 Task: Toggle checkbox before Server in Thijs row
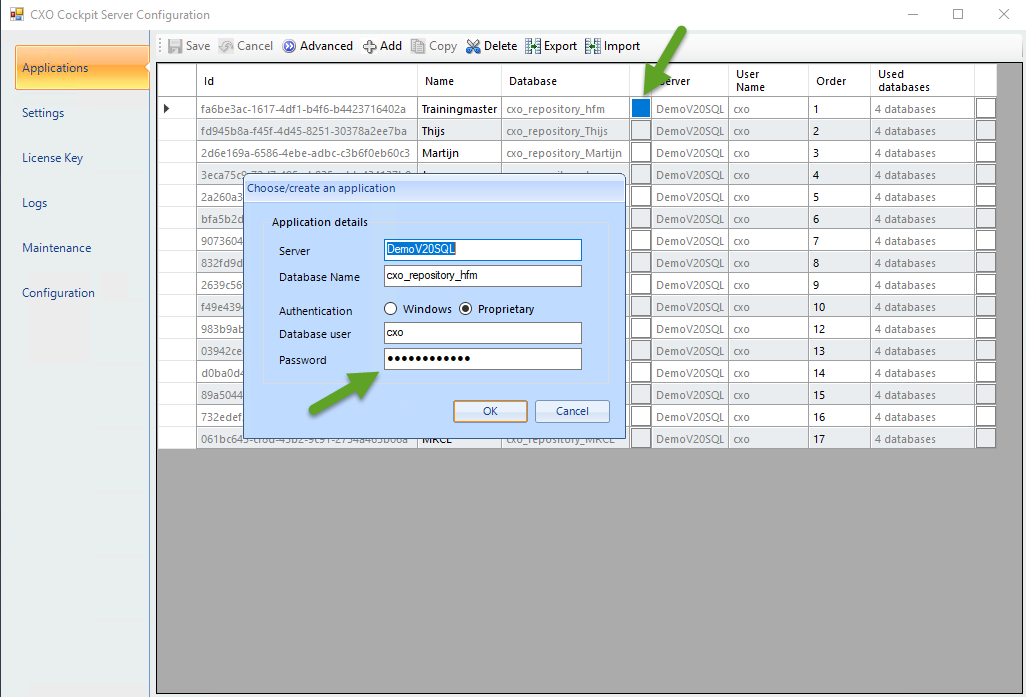tap(641, 130)
